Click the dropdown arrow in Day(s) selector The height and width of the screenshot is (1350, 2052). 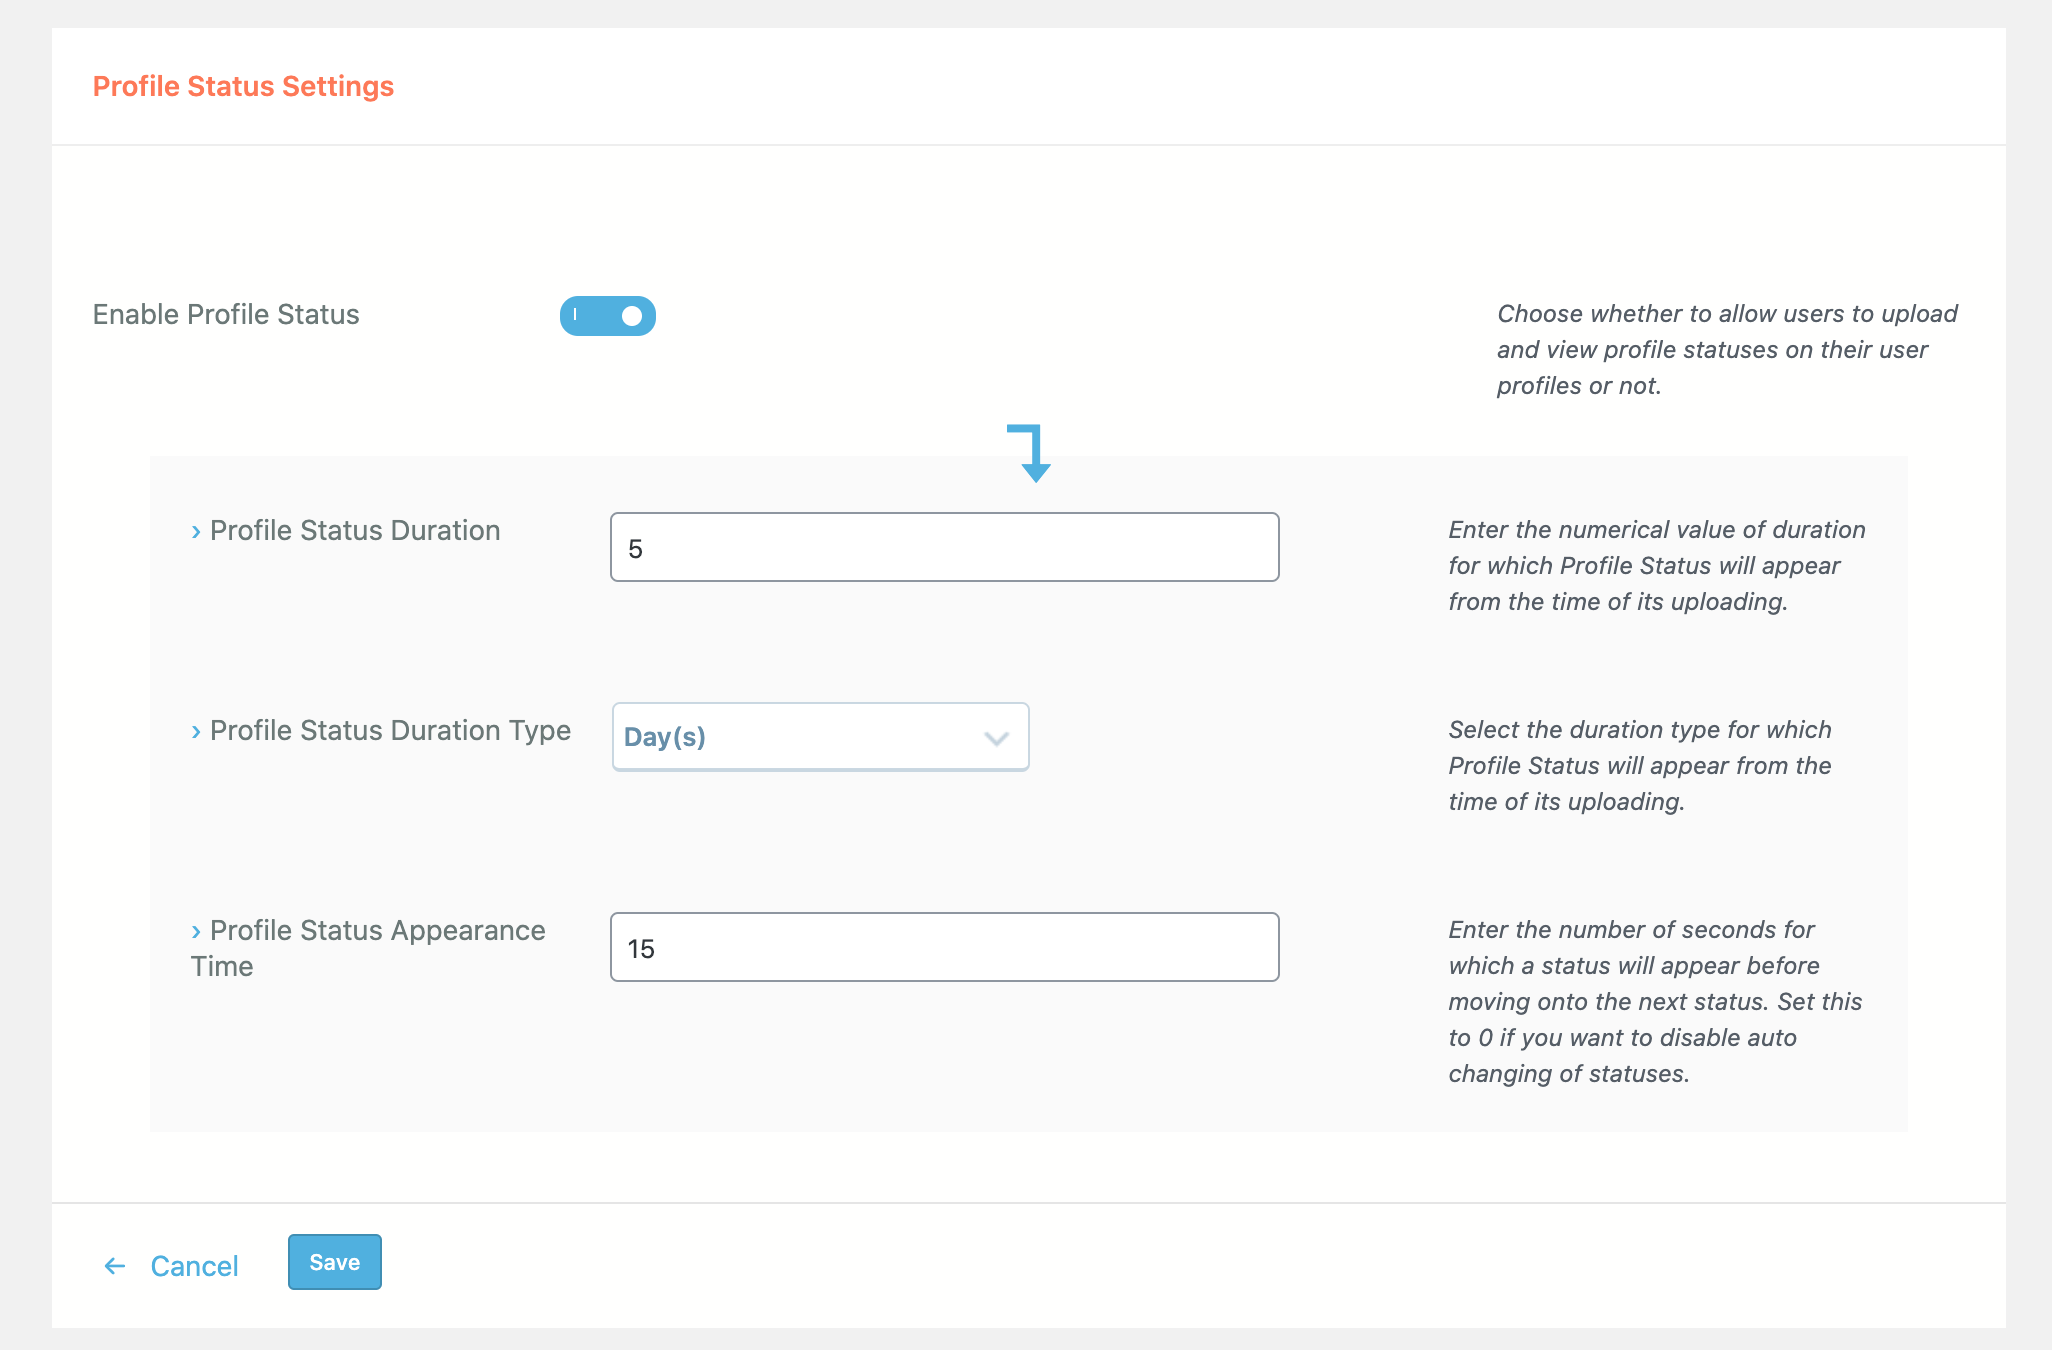point(996,739)
